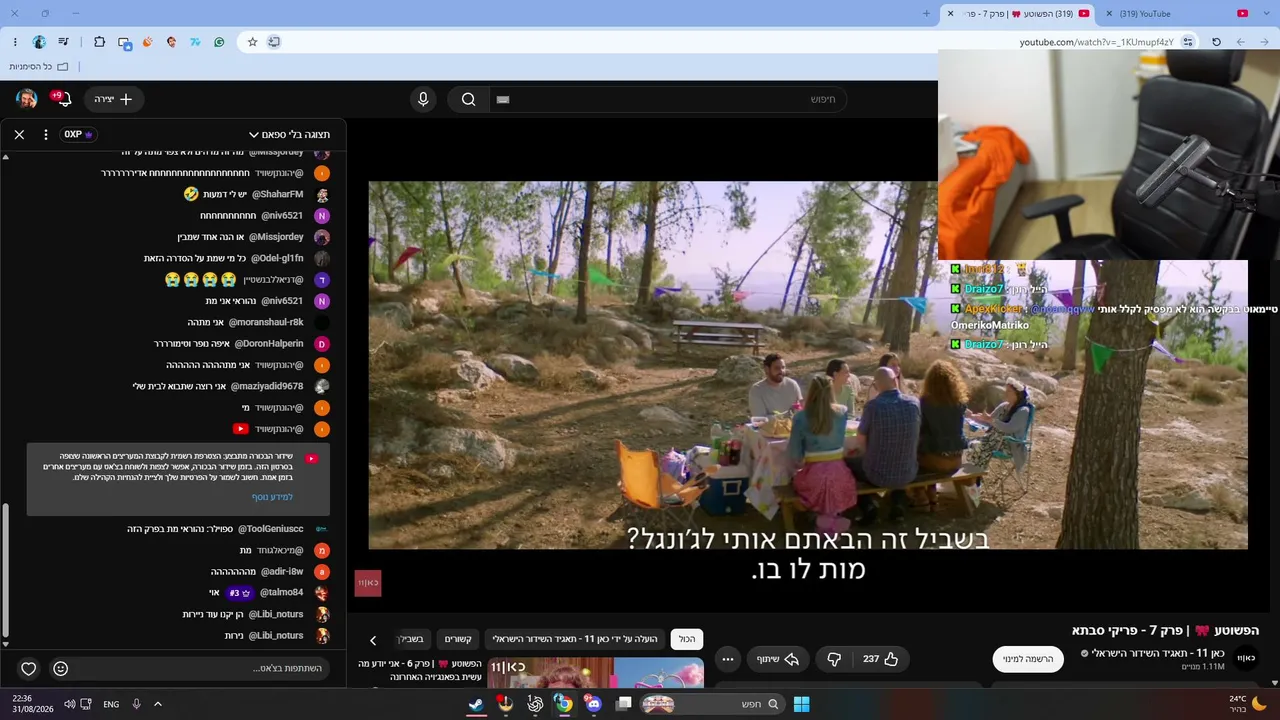This screenshot has height=720, width=1280.
Task: Click the YouTube search magnifier button
Action: point(468,99)
